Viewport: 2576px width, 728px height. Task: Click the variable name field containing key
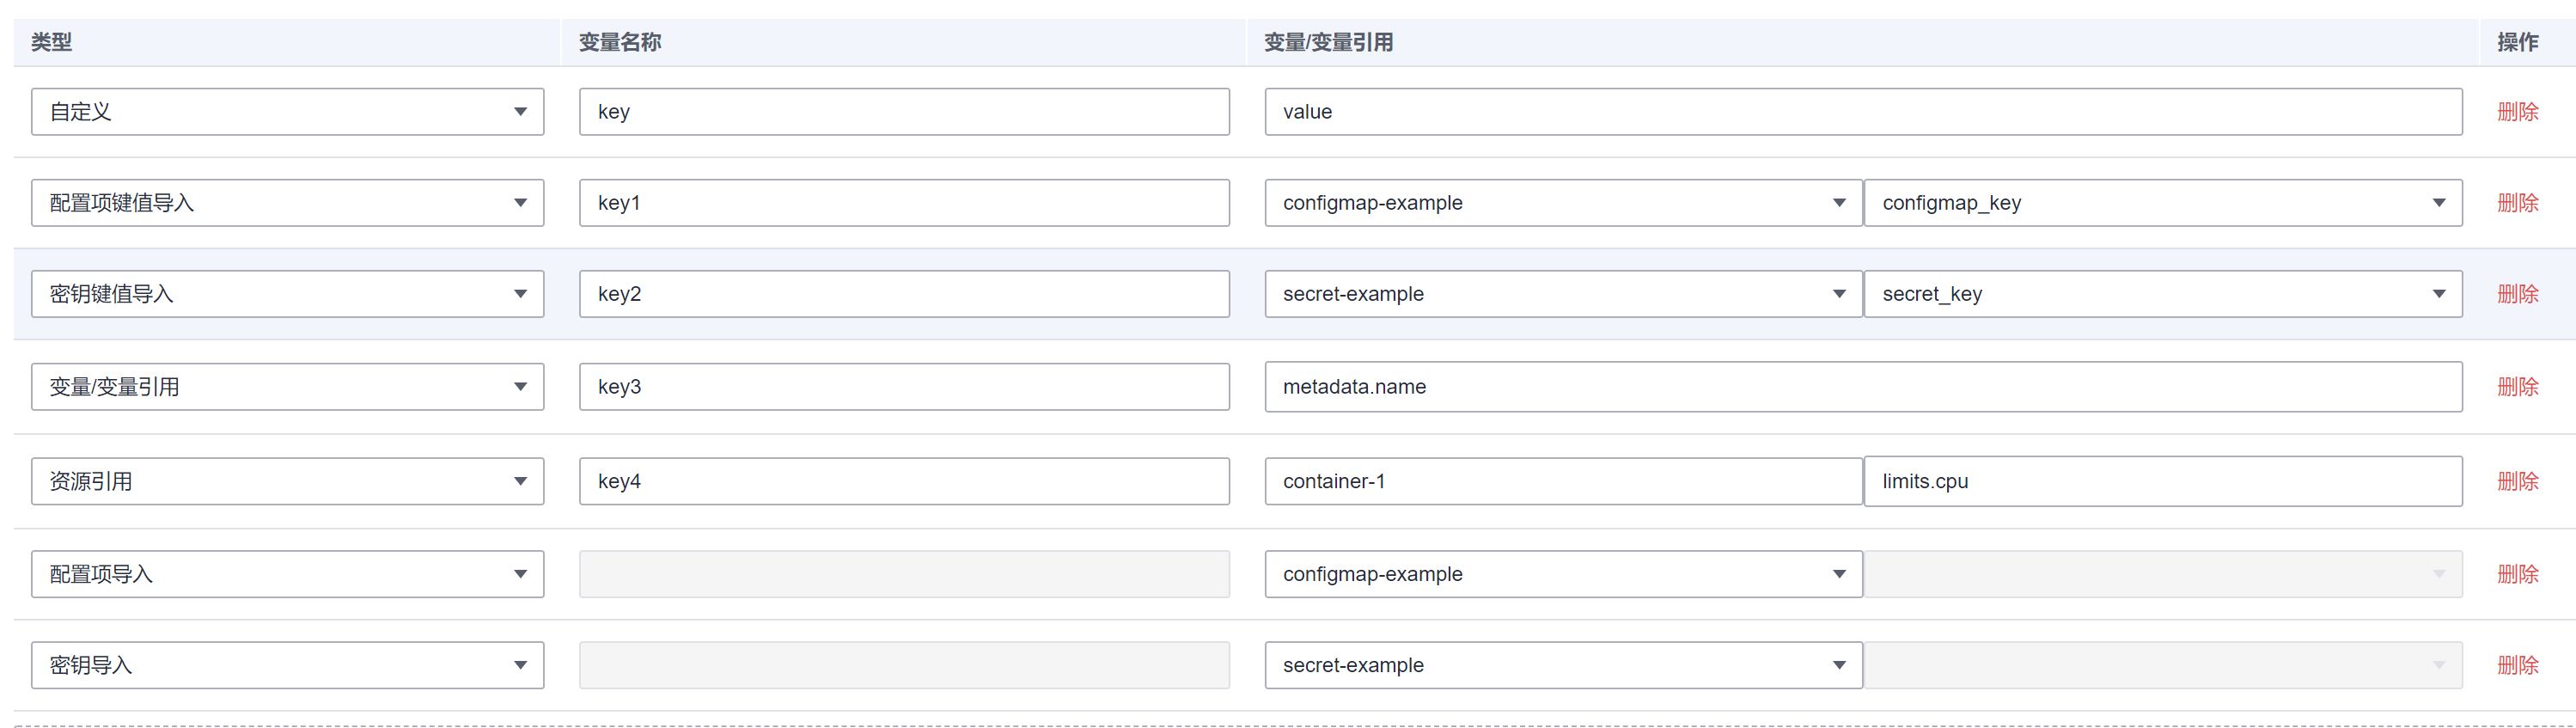point(903,112)
